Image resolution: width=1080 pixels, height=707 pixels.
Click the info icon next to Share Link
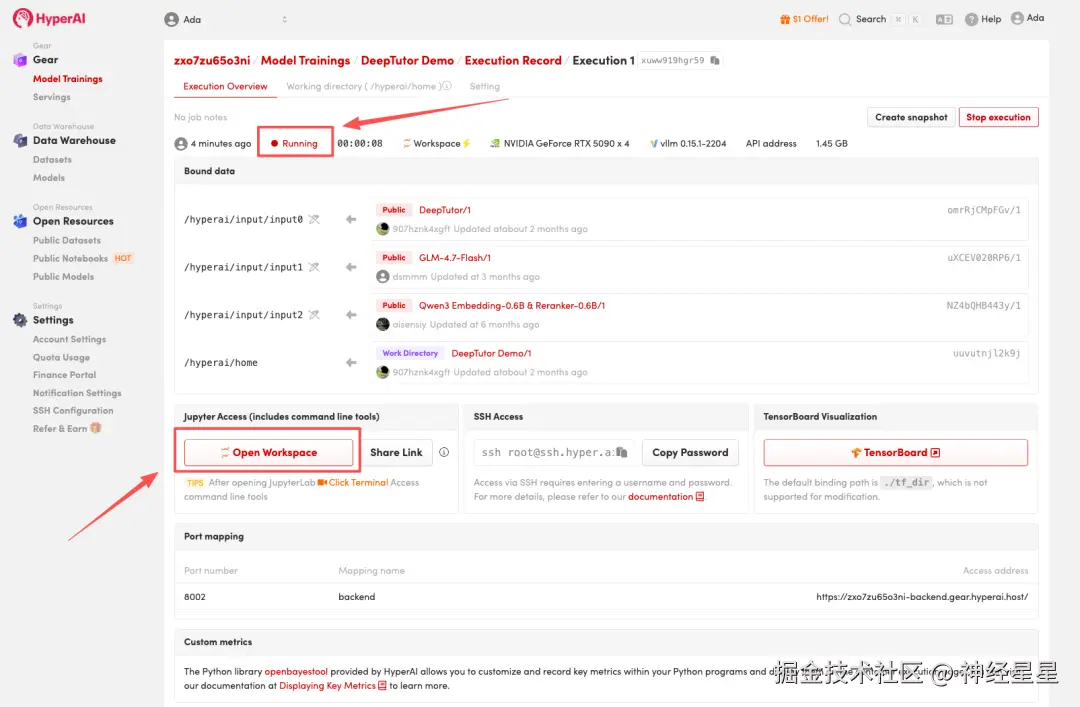coord(444,452)
